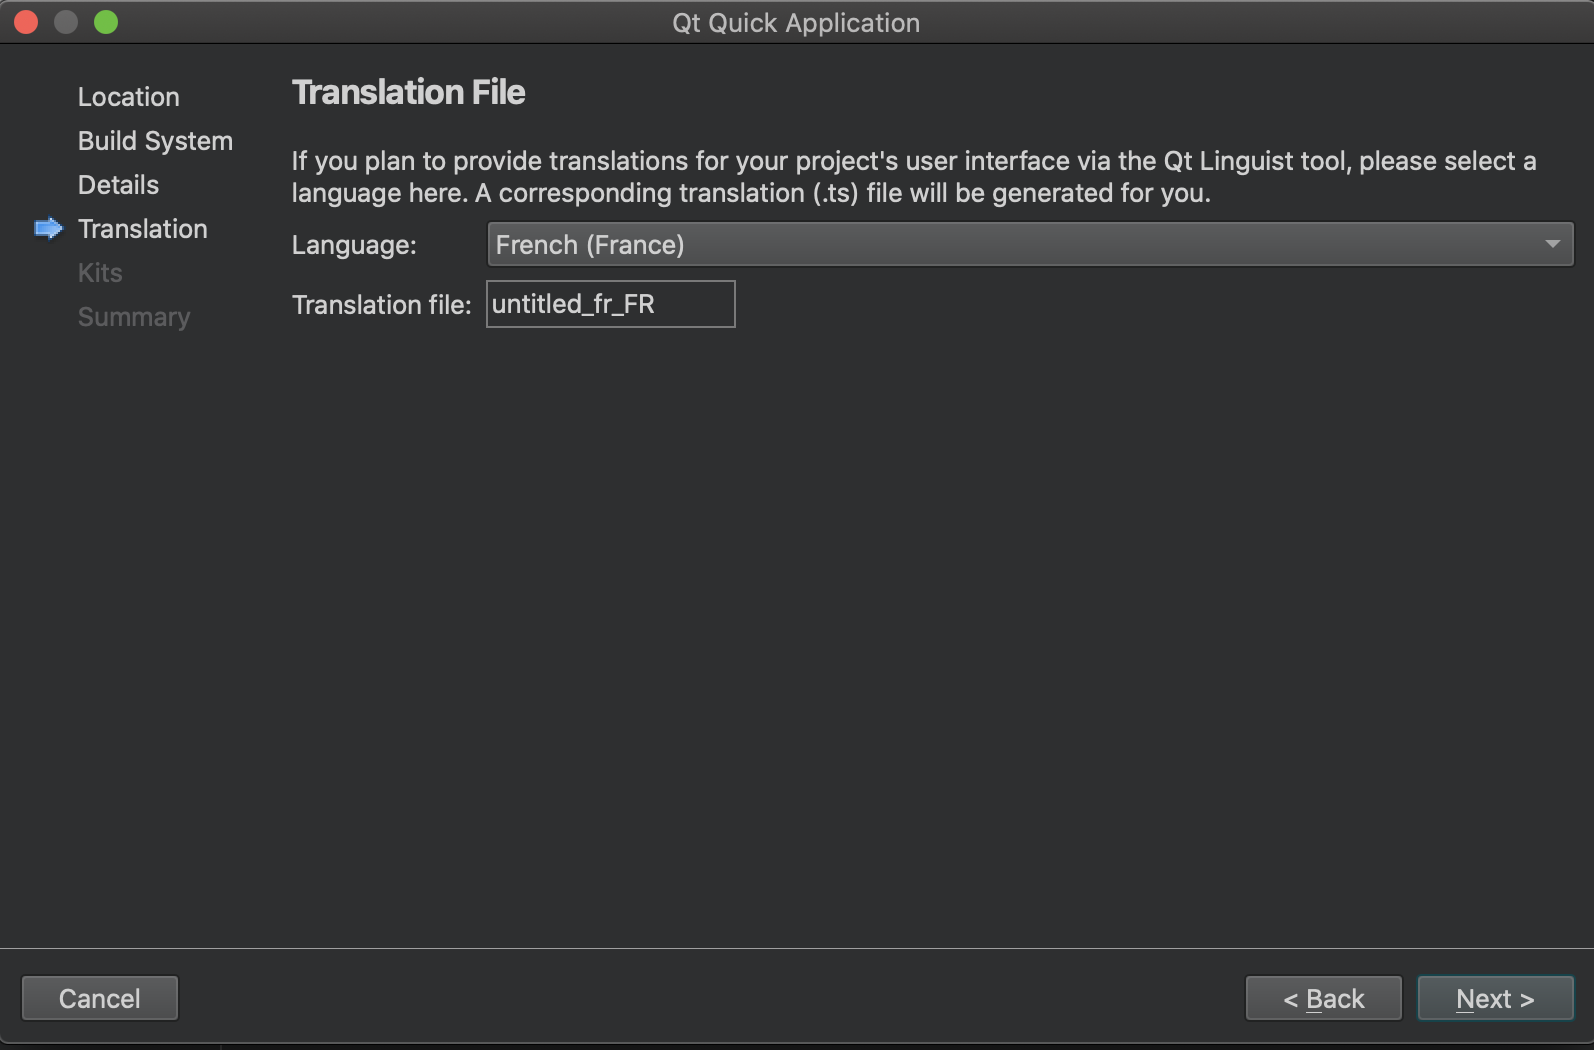The height and width of the screenshot is (1050, 1594).
Task: Cancel the Qt Quick Application wizard
Action: (100, 998)
